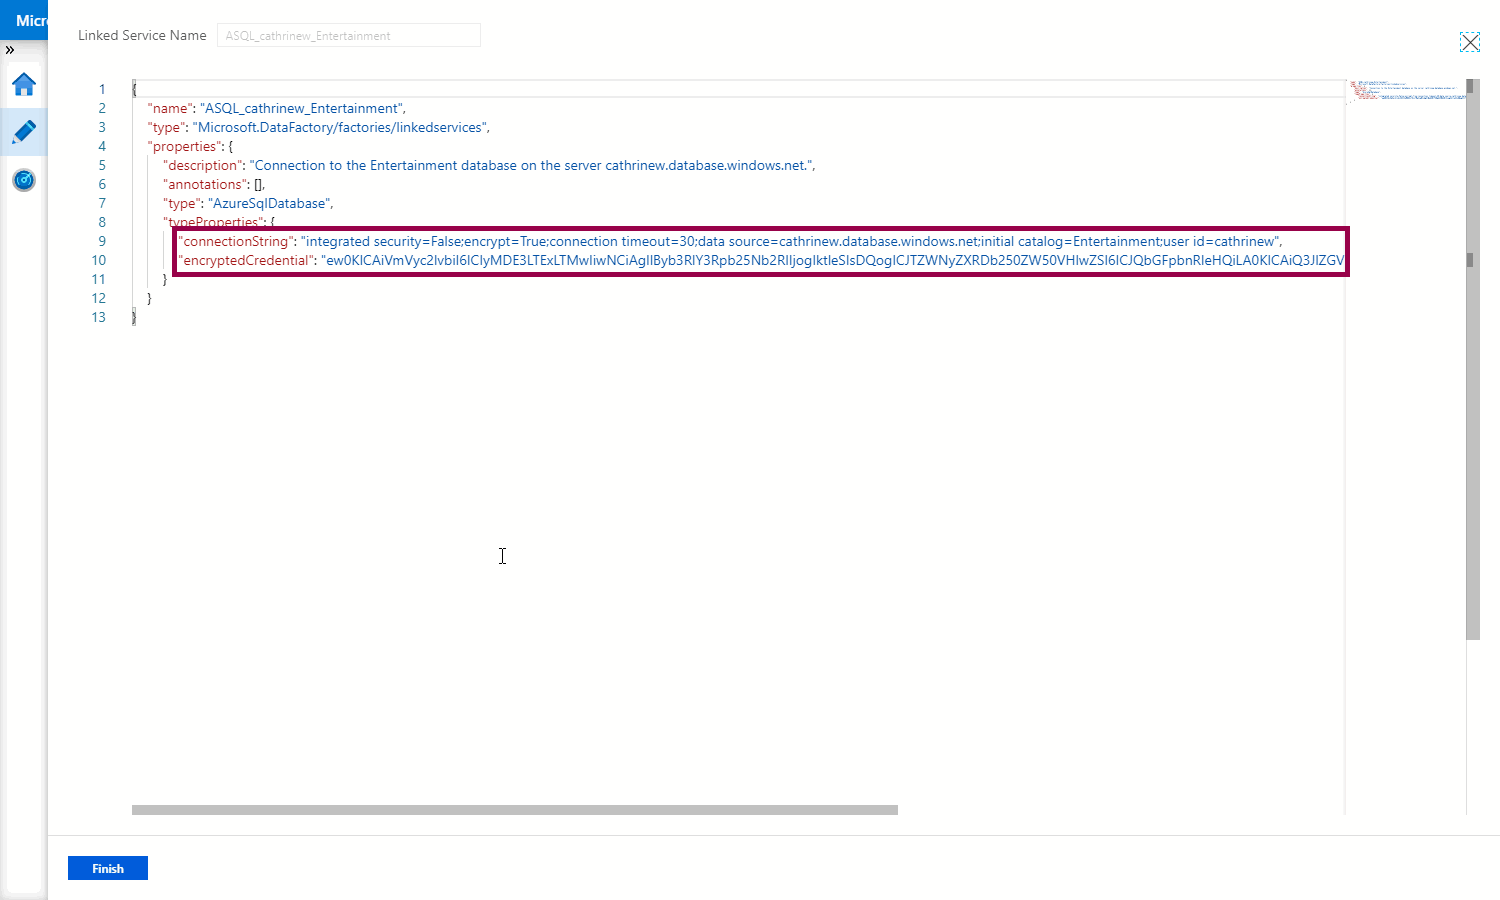Click the code minimap preview
Image resolution: width=1500 pixels, height=900 pixels.
[x=1405, y=92]
